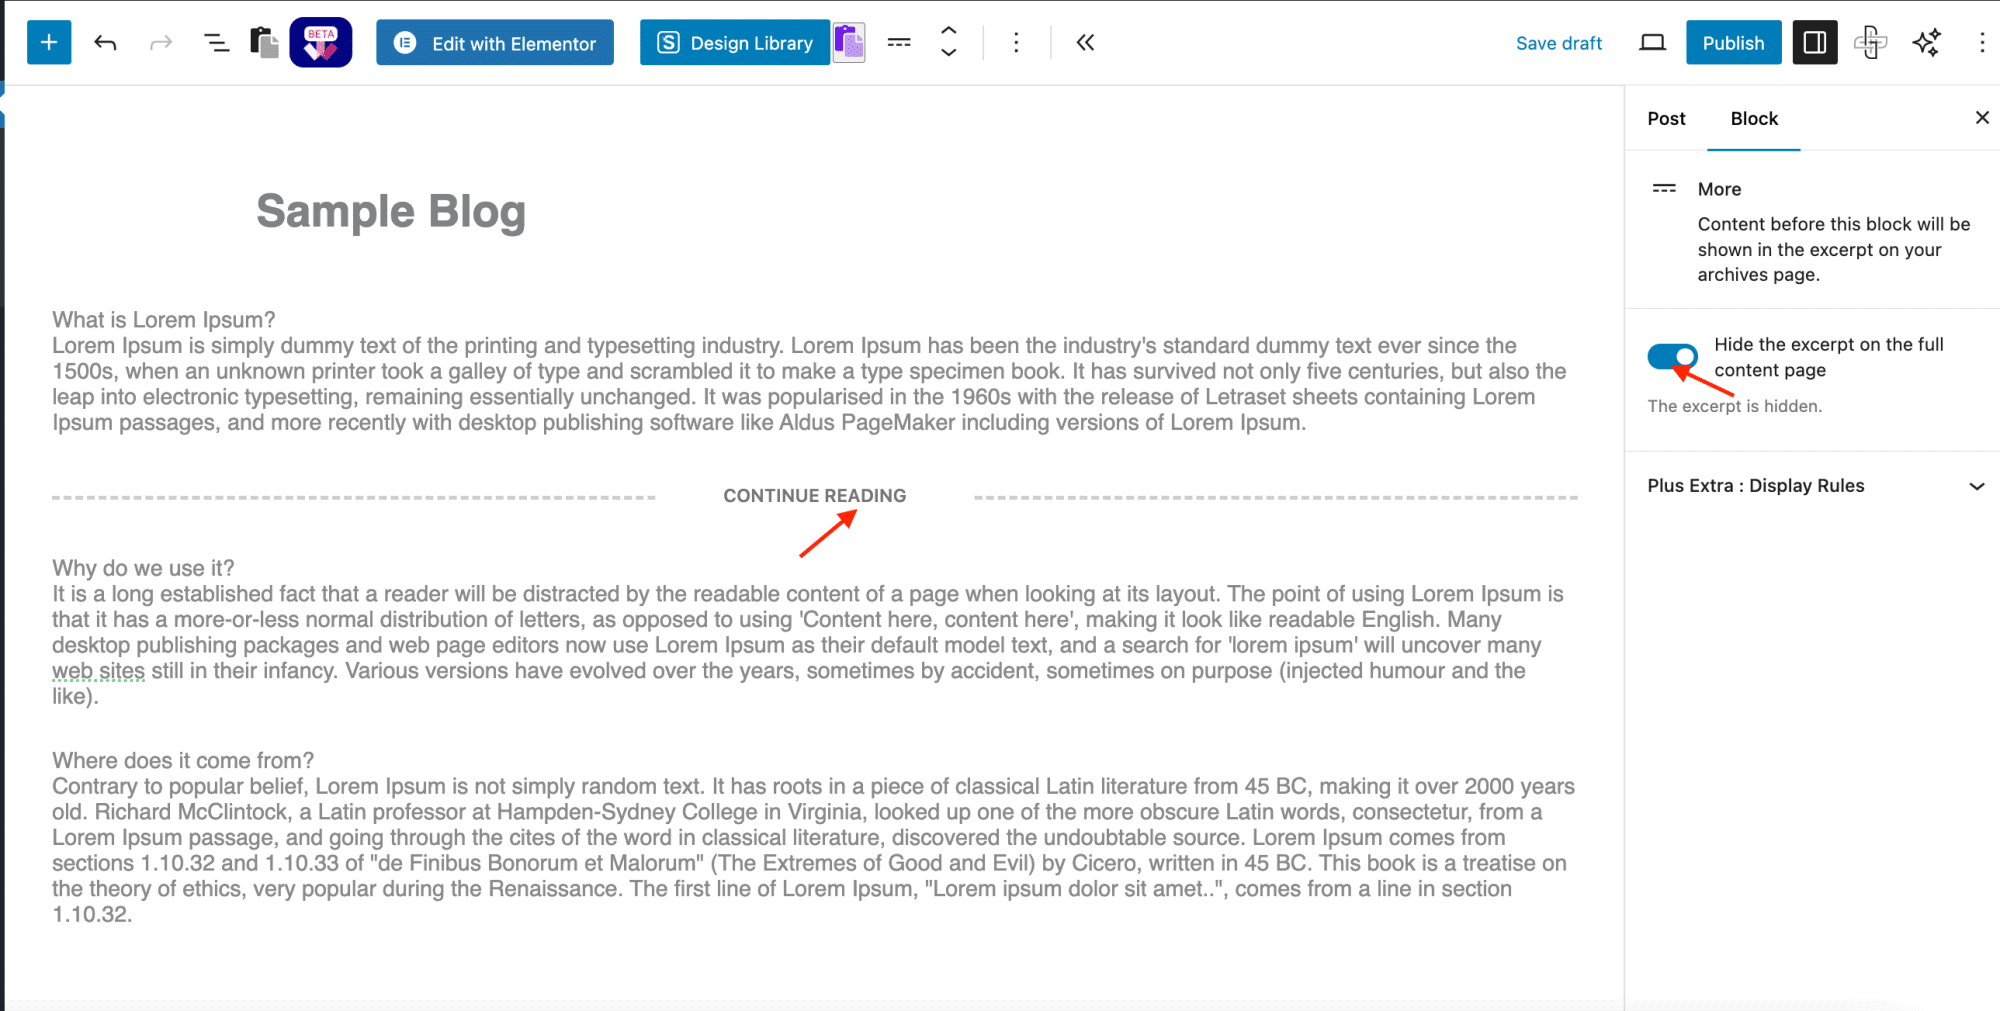Click the purple clipboard icon beside Design Library
2000x1011 pixels.
click(849, 43)
